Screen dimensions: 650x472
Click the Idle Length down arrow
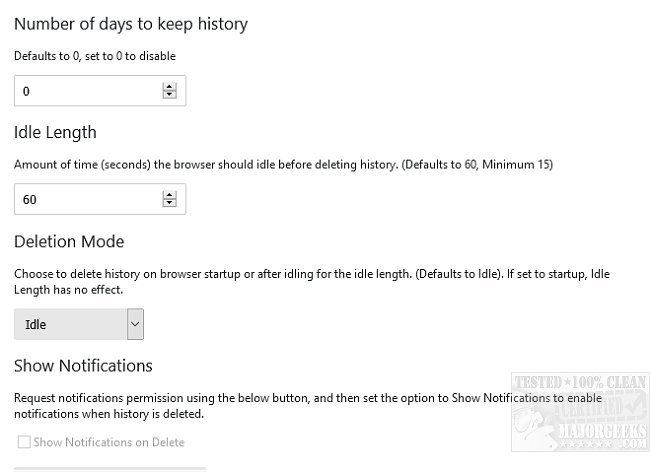[169, 203]
